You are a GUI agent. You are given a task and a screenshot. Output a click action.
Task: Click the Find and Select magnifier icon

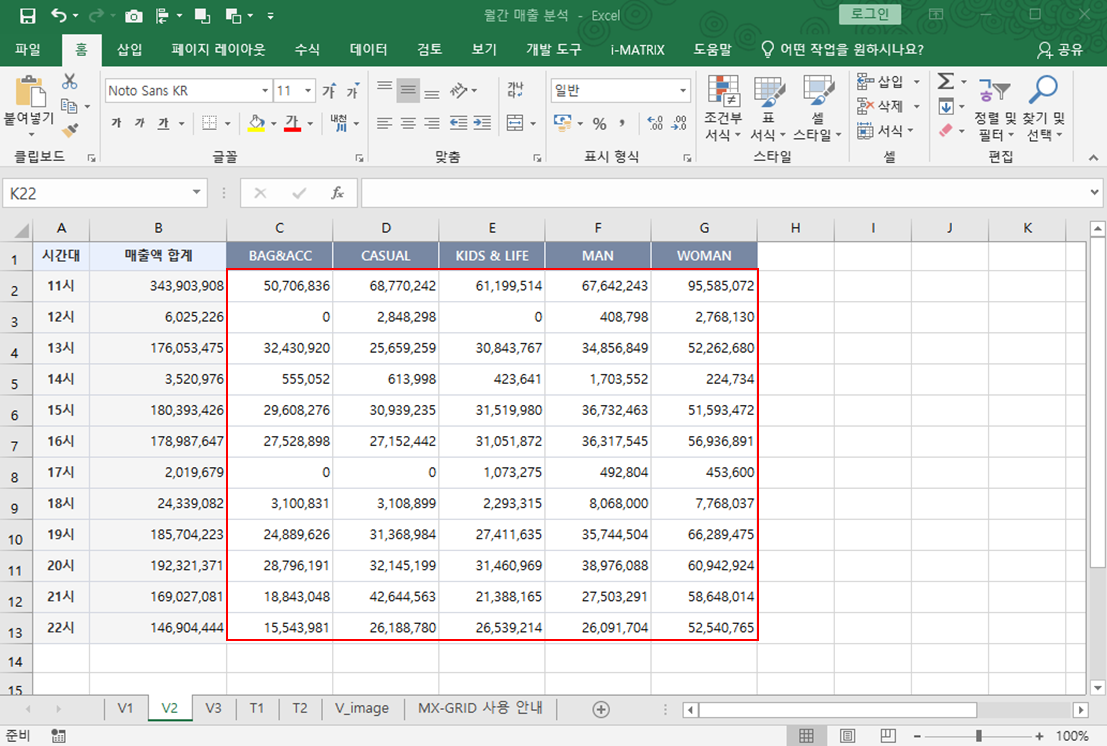1044,90
